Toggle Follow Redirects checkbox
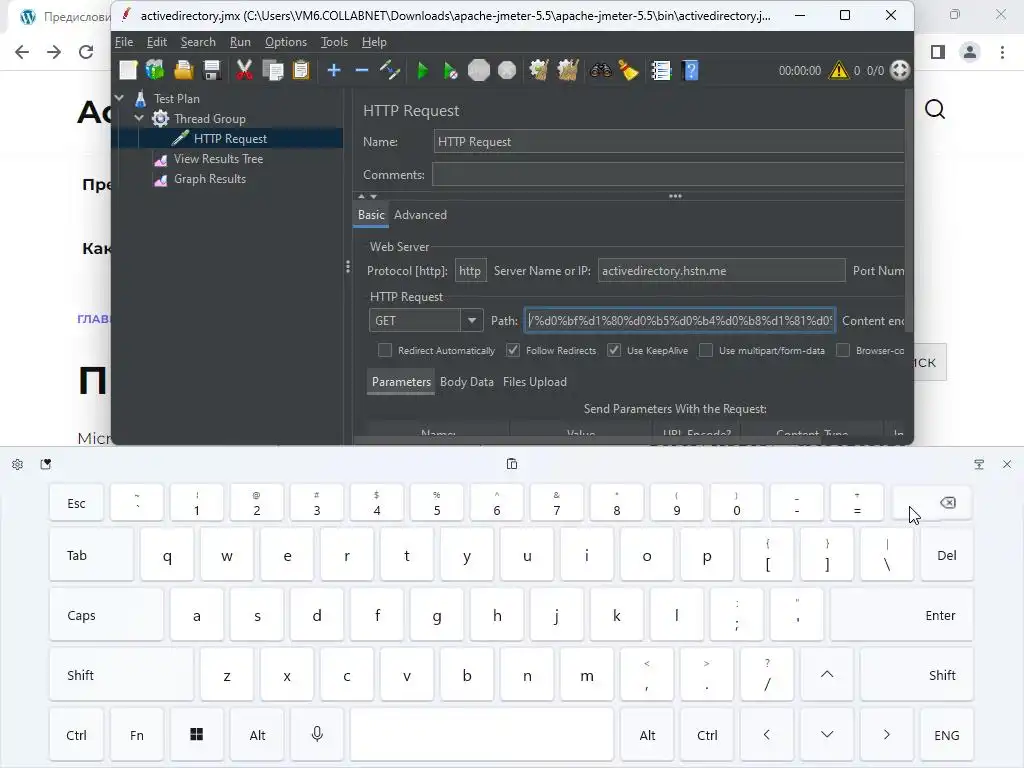 tap(513, 351)
